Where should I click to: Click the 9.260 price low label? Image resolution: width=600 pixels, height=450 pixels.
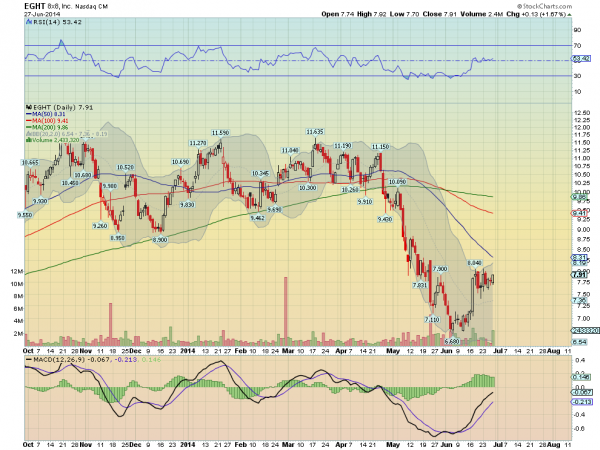100,226
